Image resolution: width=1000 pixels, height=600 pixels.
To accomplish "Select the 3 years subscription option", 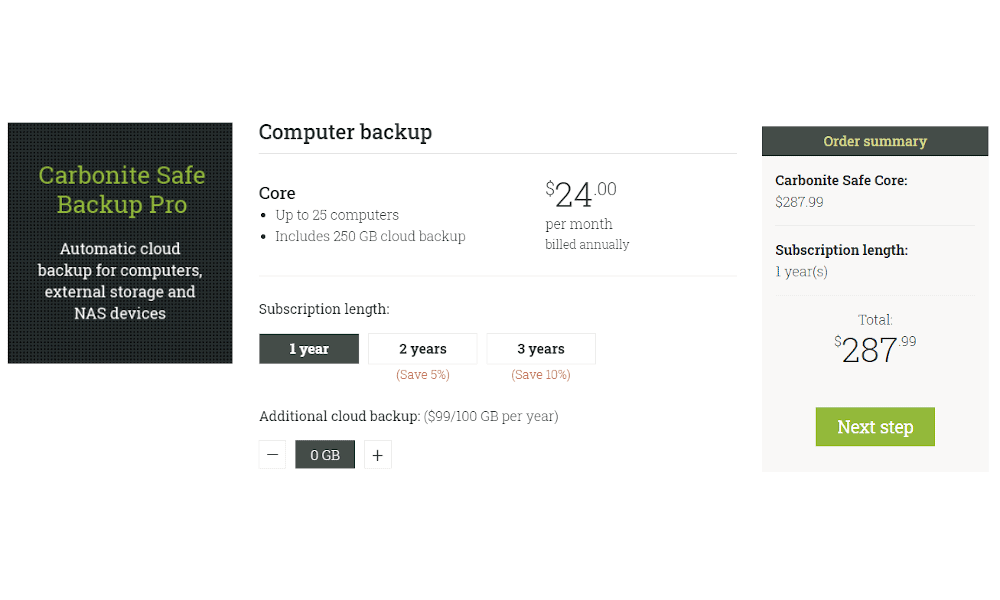I will click(x=540, y=349).
